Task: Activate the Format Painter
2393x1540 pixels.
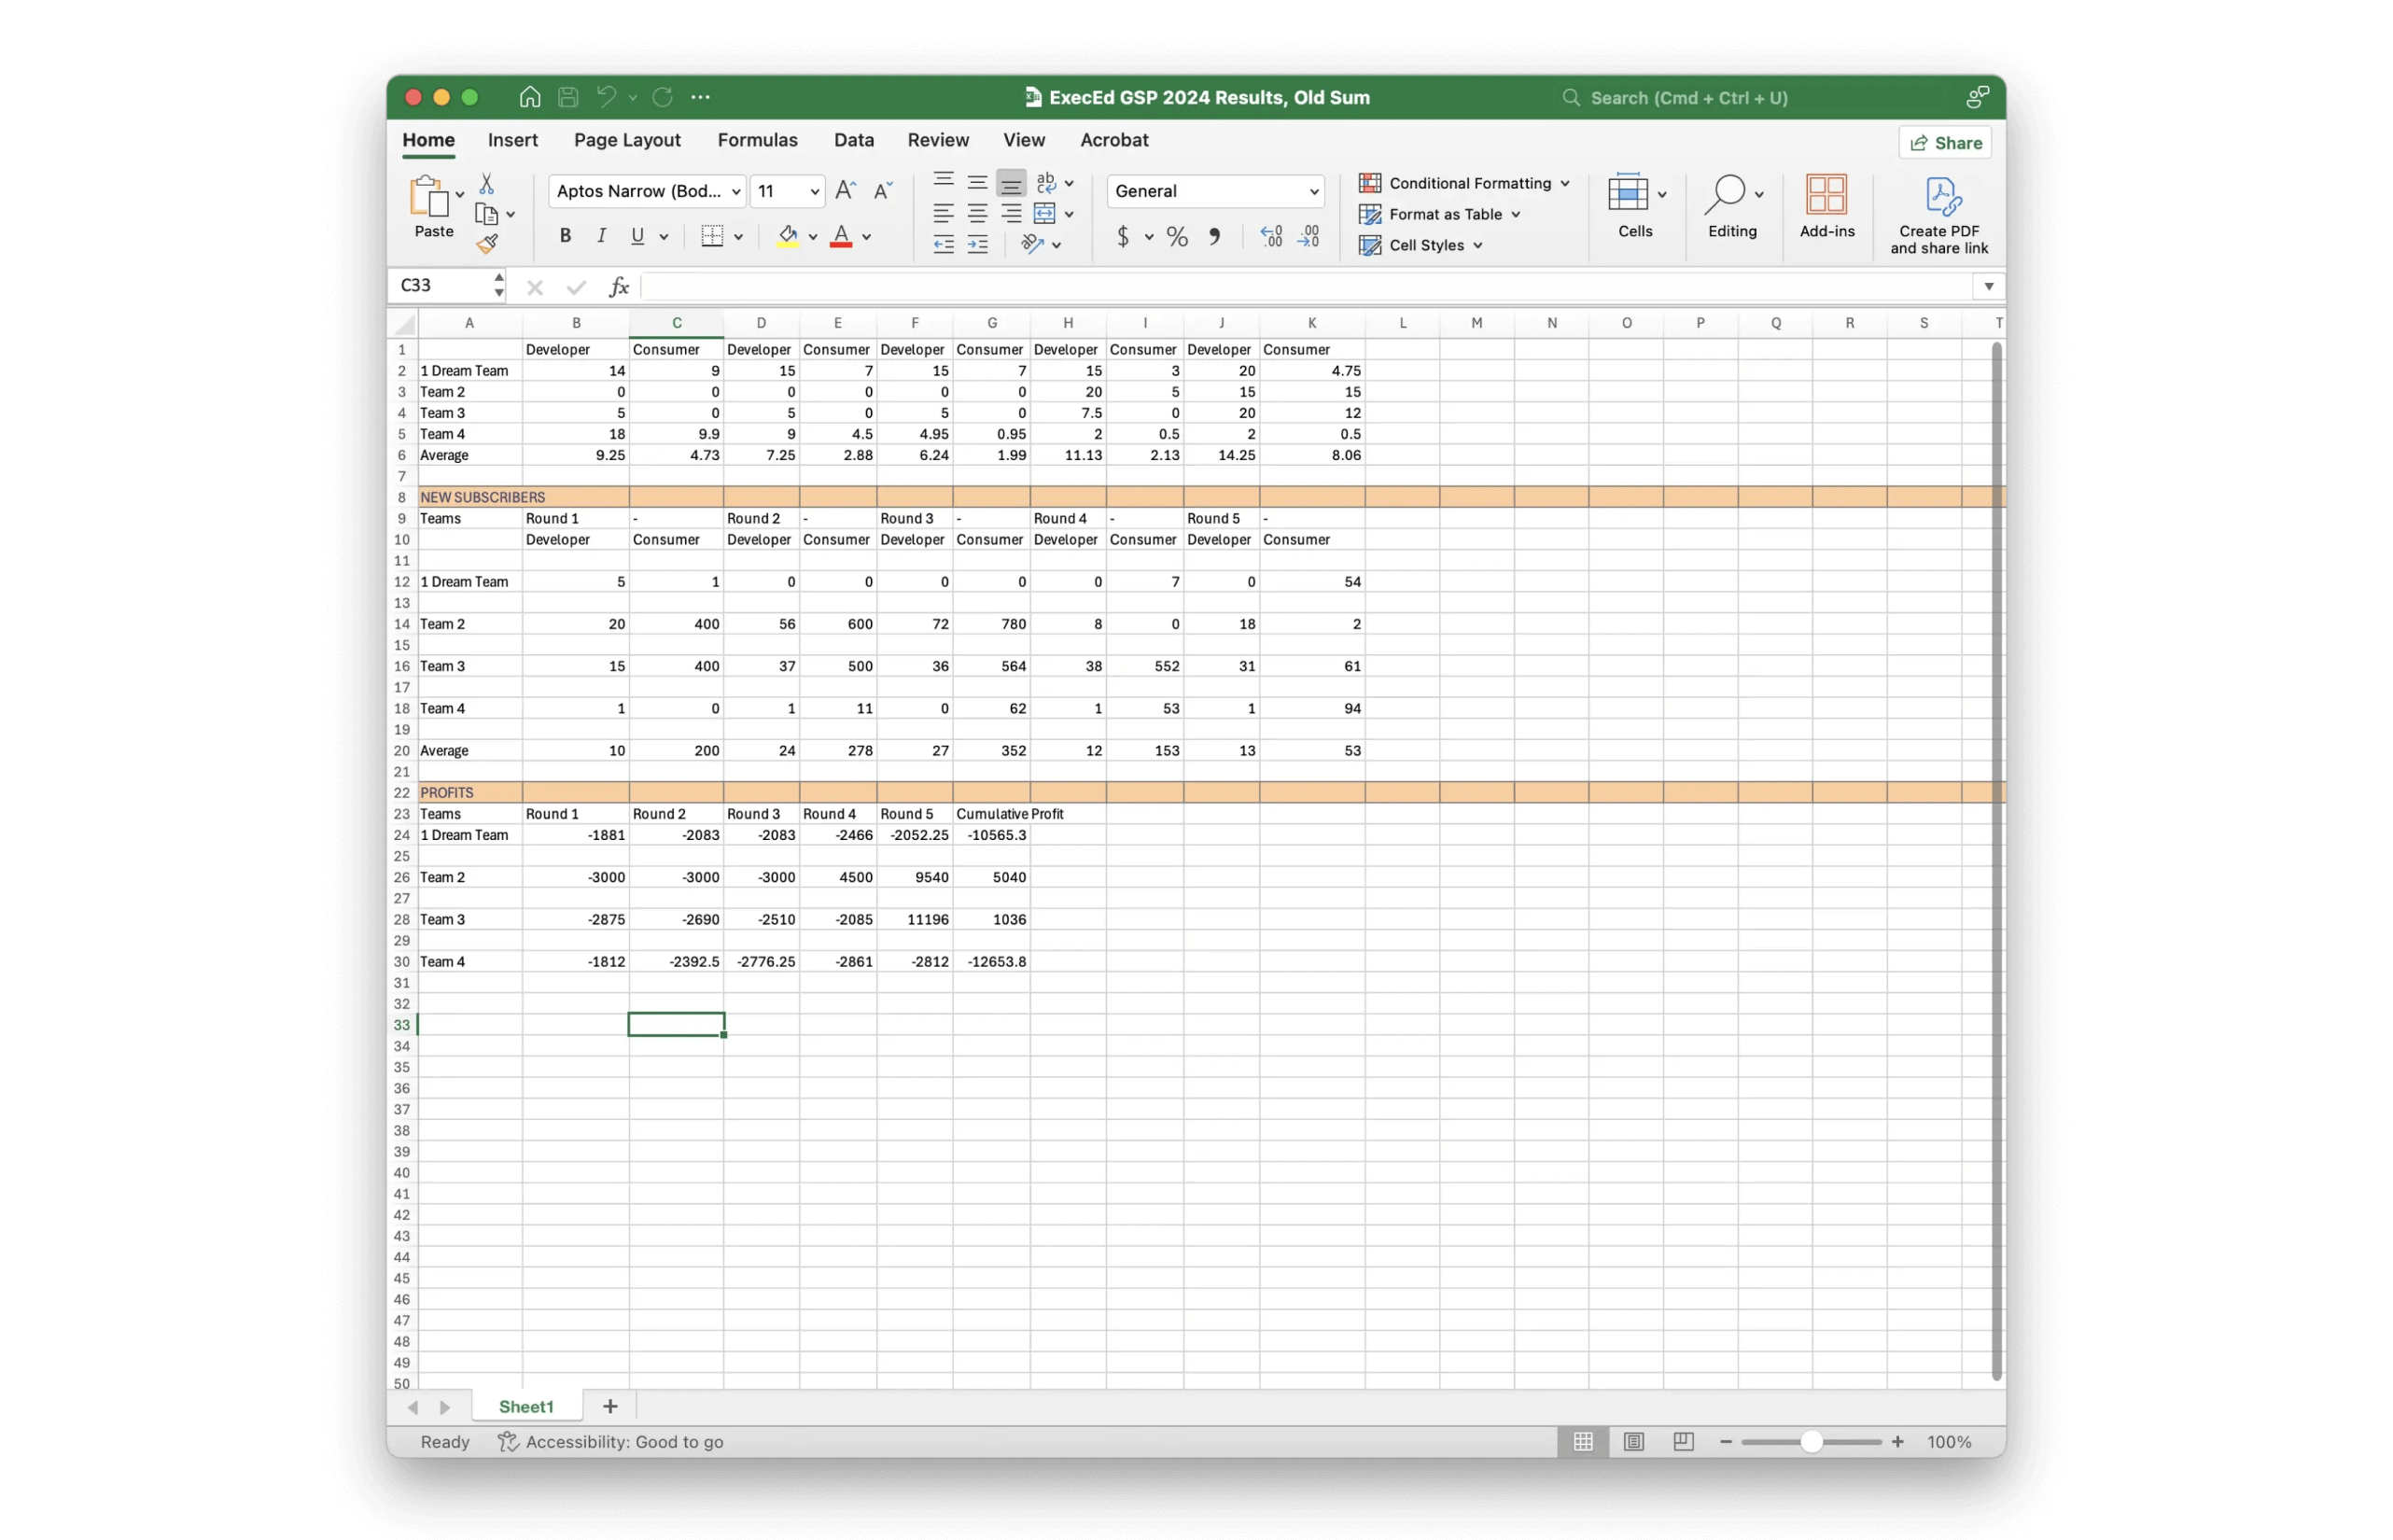Action: click(488, 243)
